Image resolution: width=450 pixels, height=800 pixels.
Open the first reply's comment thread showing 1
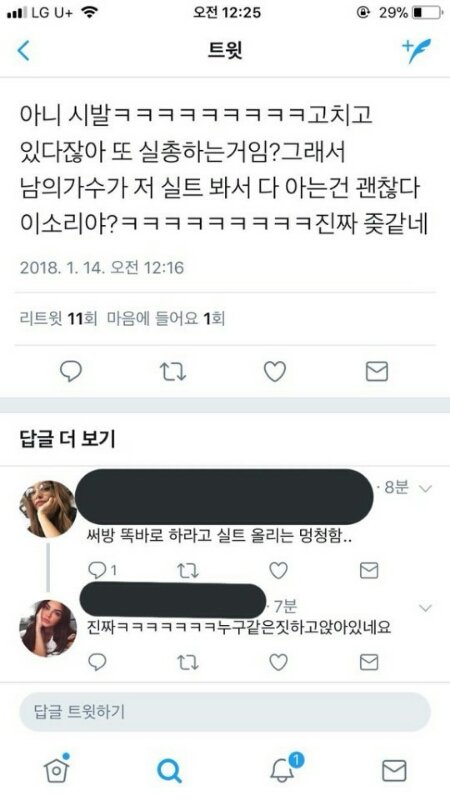pos(102,570)
